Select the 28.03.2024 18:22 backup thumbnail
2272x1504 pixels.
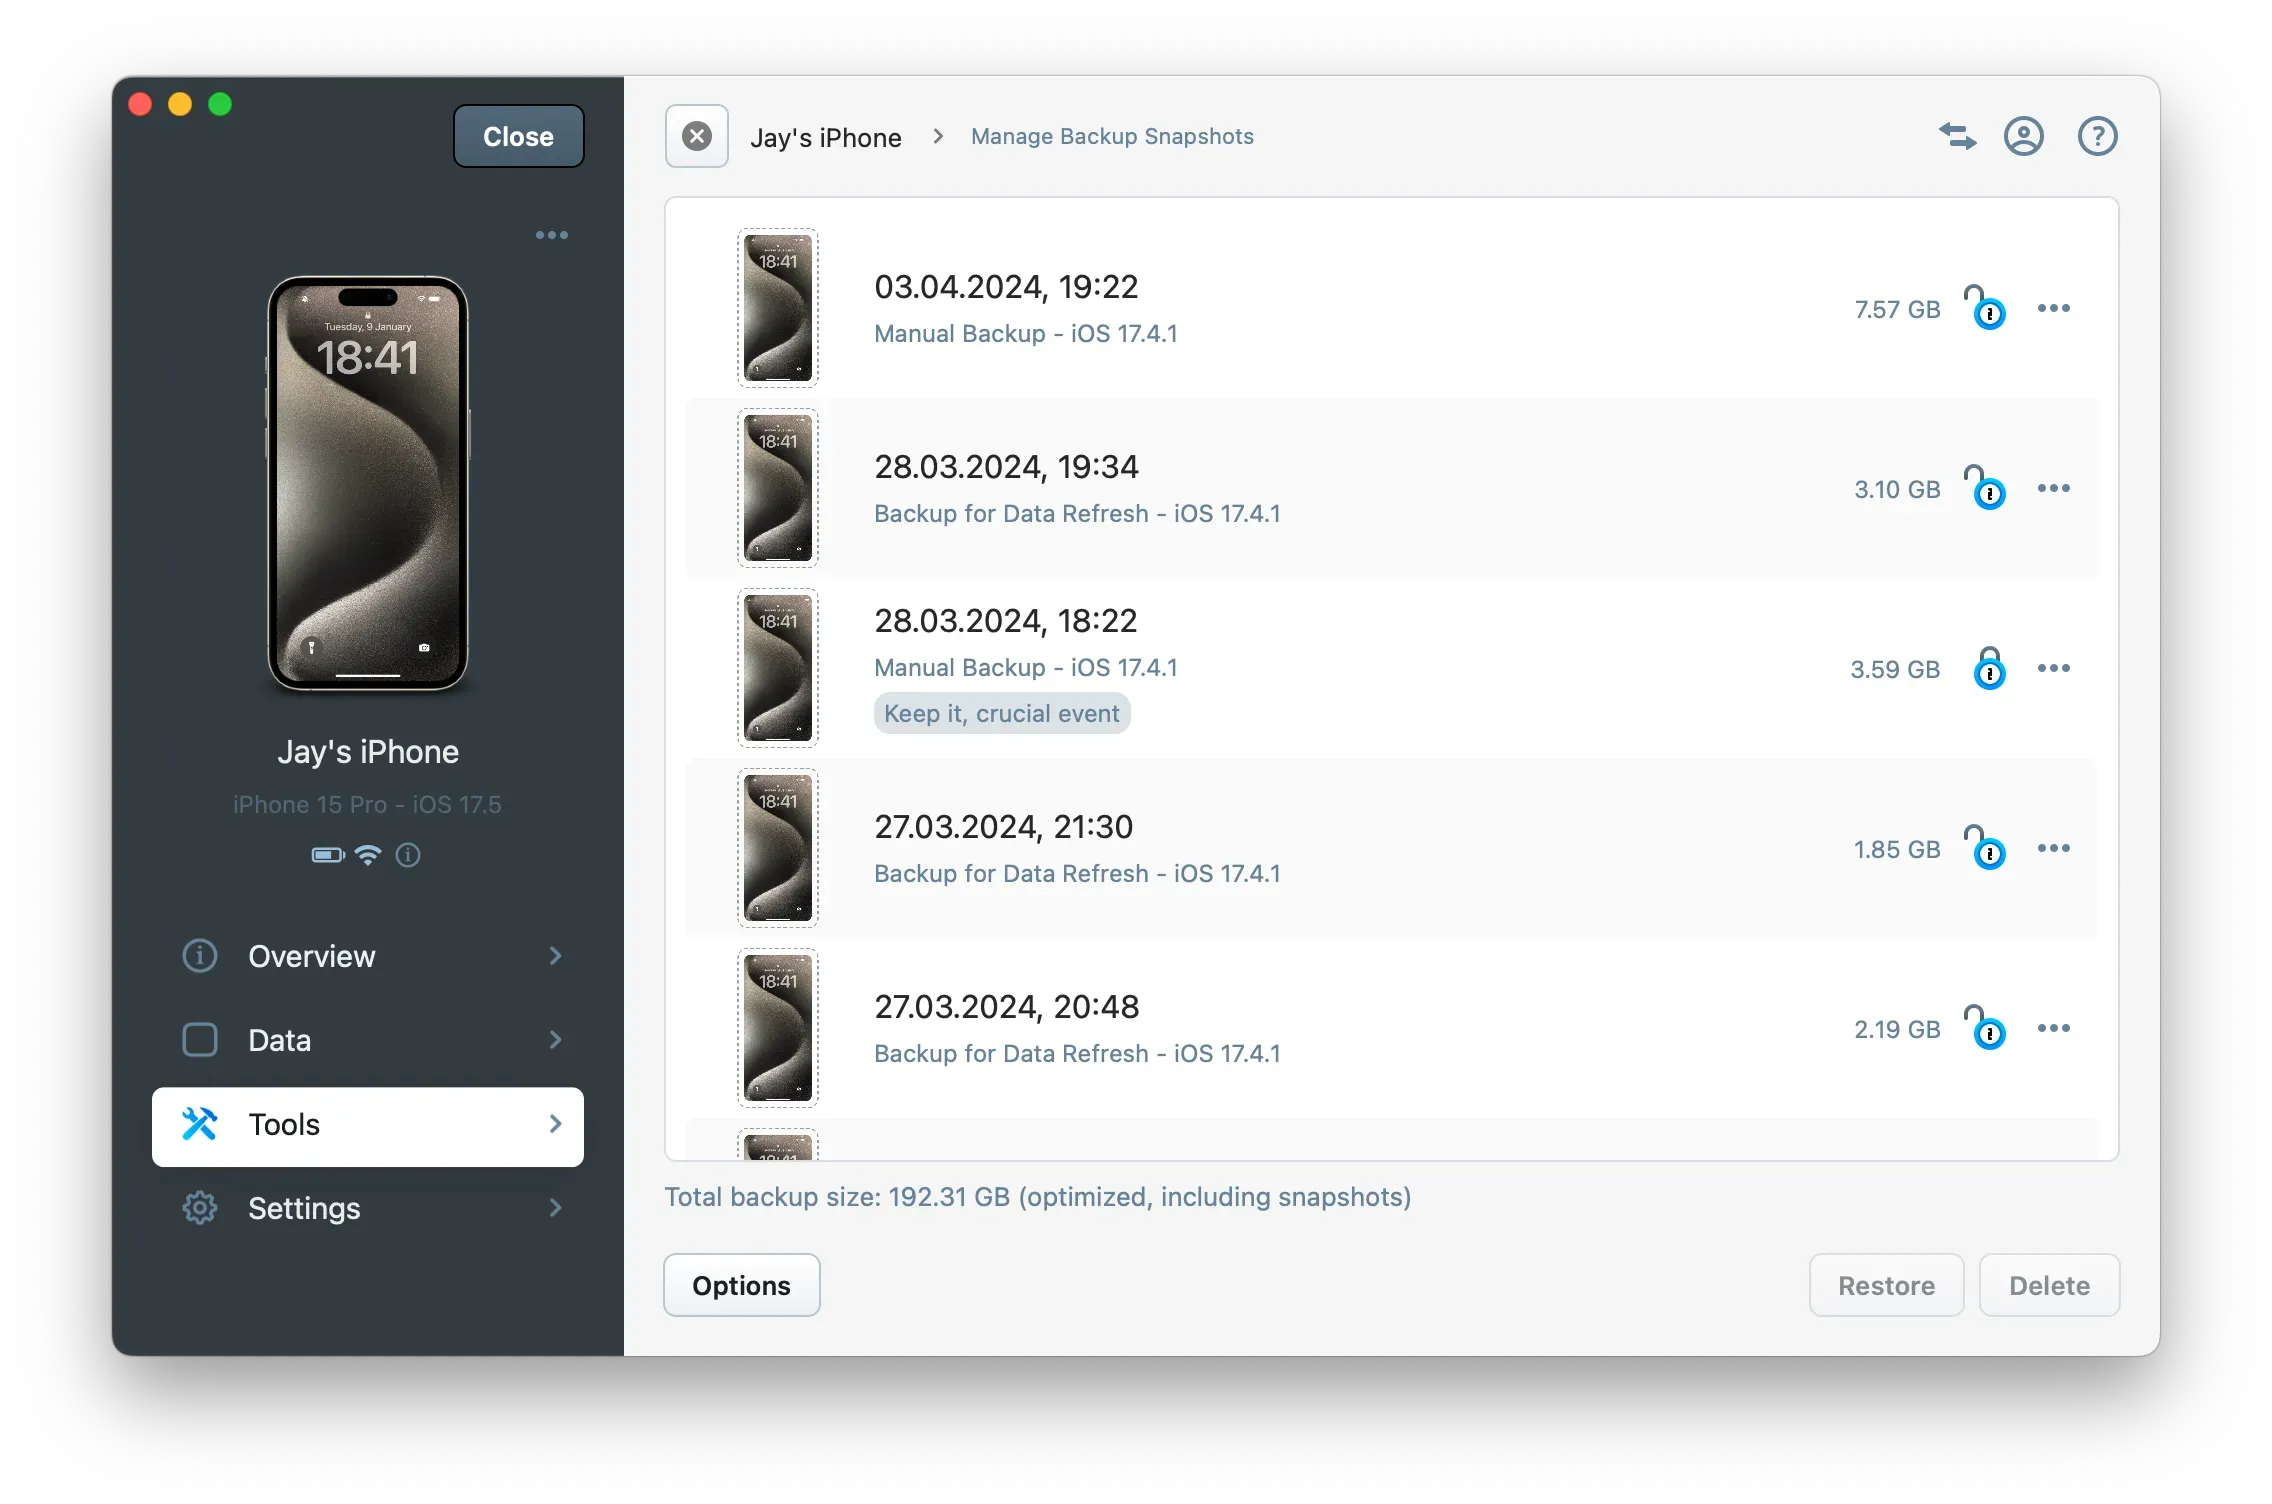tap(778, 668)
